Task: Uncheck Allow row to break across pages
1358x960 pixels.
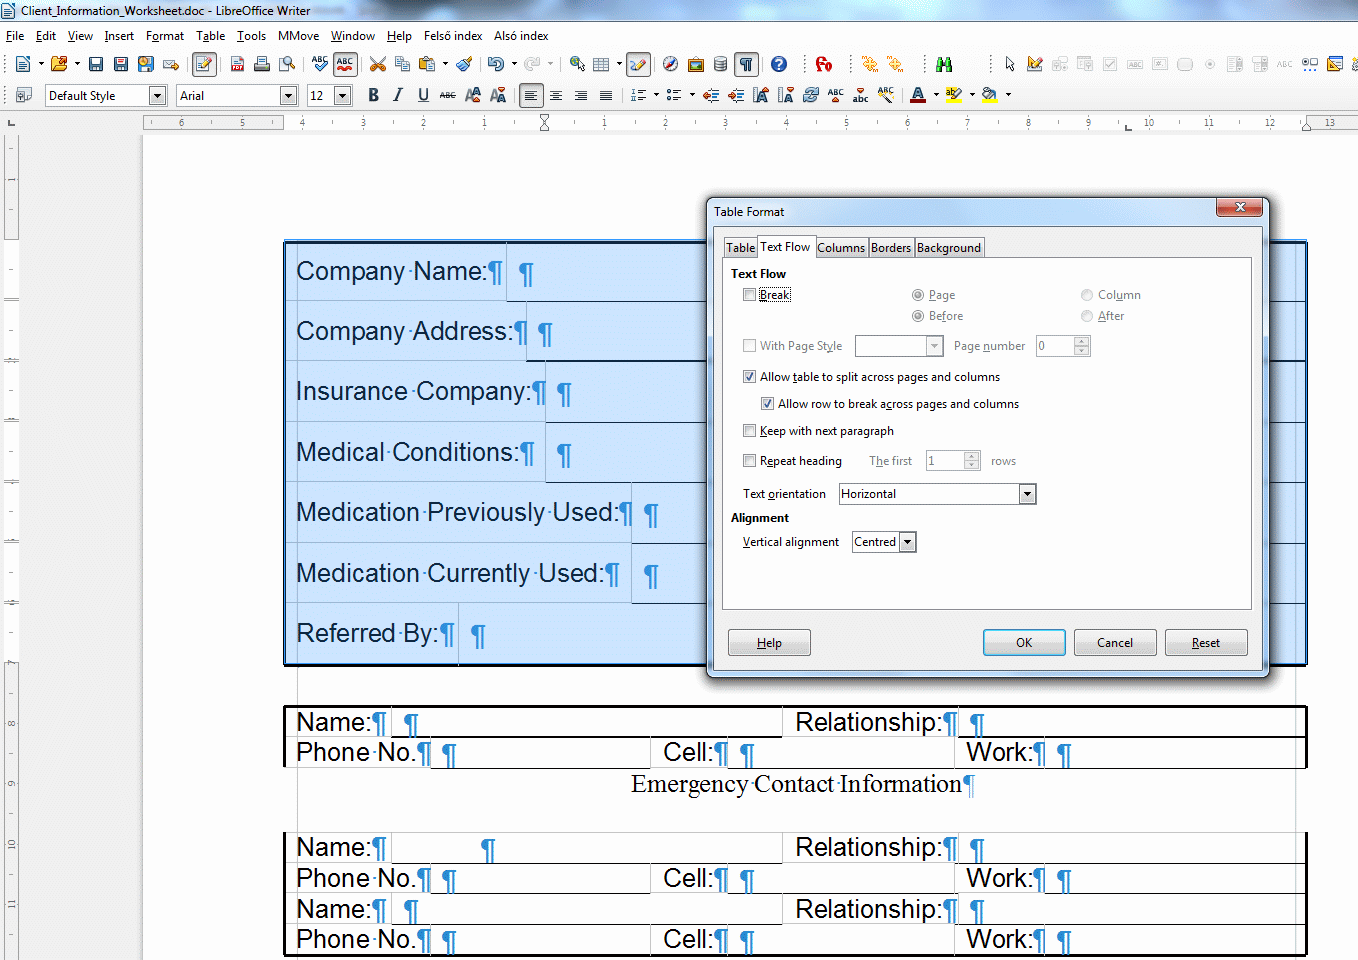Action: (767, 404)
